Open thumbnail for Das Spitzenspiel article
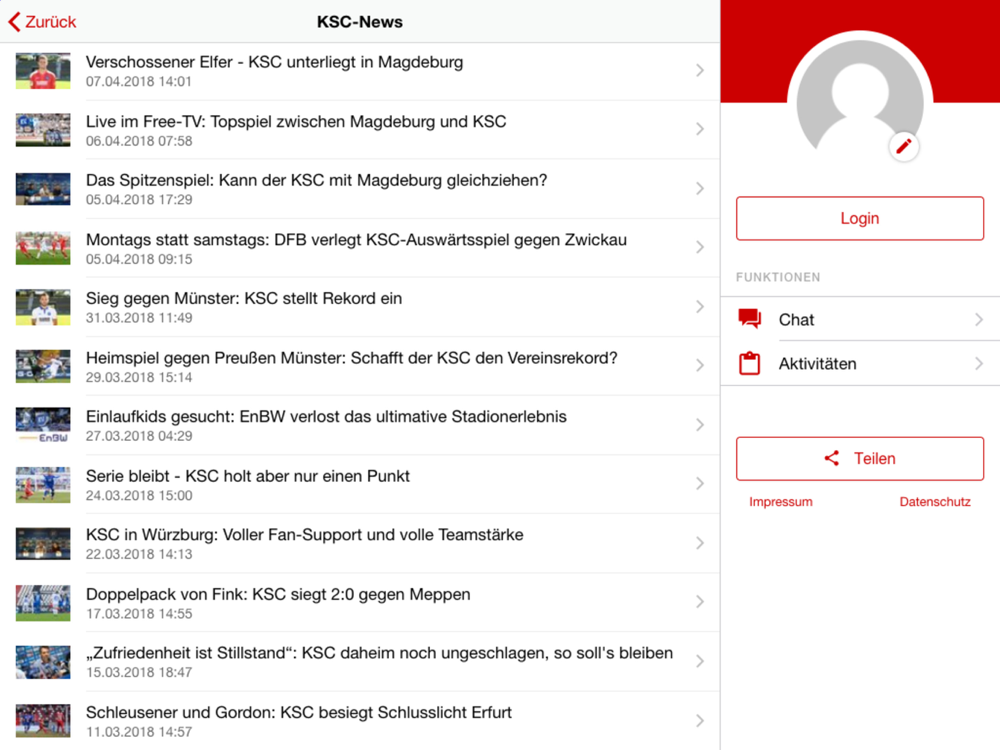1000x750 pixels. [43, 189]
